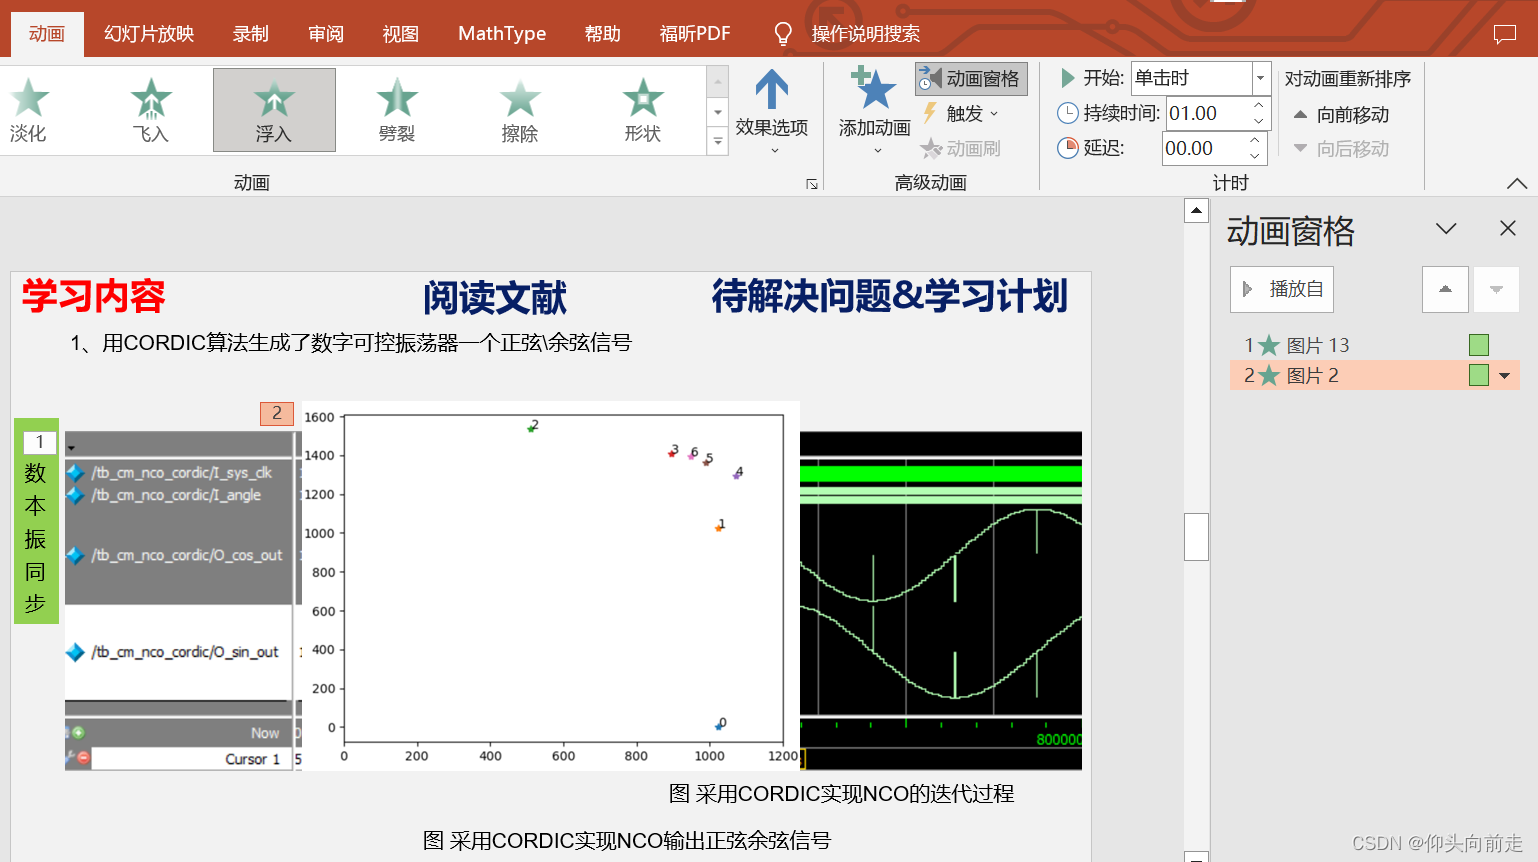This screenshot has height=862, width=1538.
Task: Decrease delay with the down spinner
Action: 1255,156
